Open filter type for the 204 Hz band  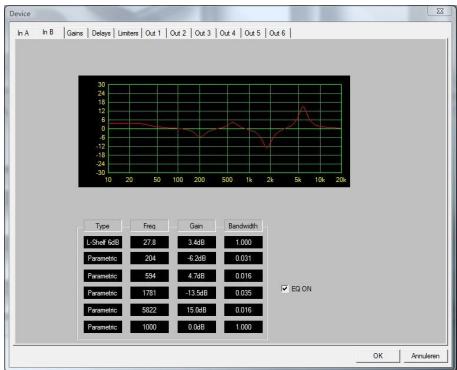[103, 258]
